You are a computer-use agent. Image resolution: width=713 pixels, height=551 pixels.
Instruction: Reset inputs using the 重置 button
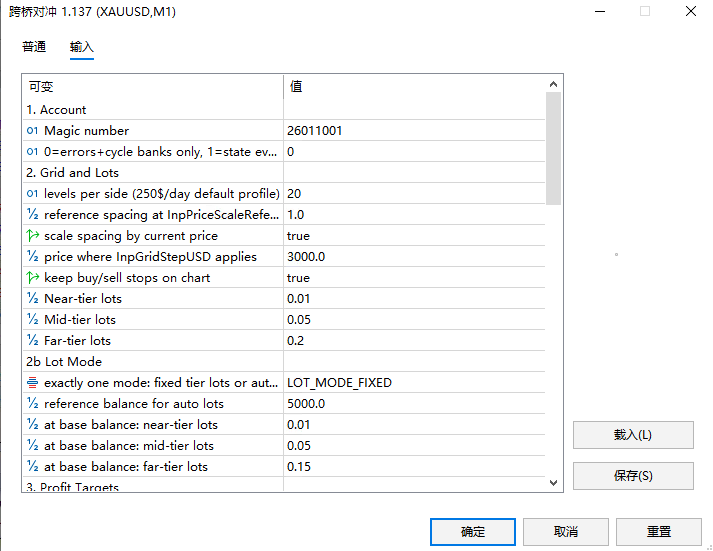pos(659,531)
